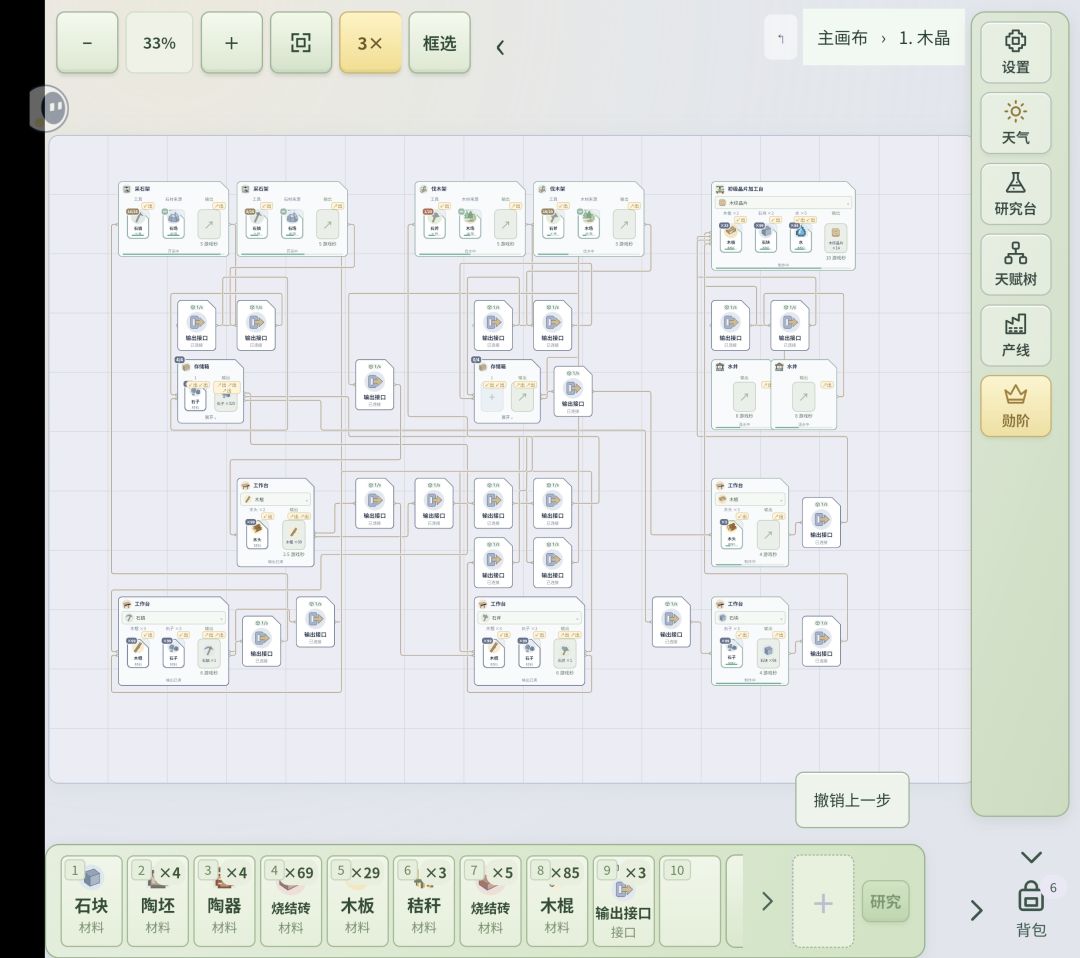Open the 天赋树 talent tree
The height and width of the screenshot is (958, 1080).
[x=1015, y=265]
